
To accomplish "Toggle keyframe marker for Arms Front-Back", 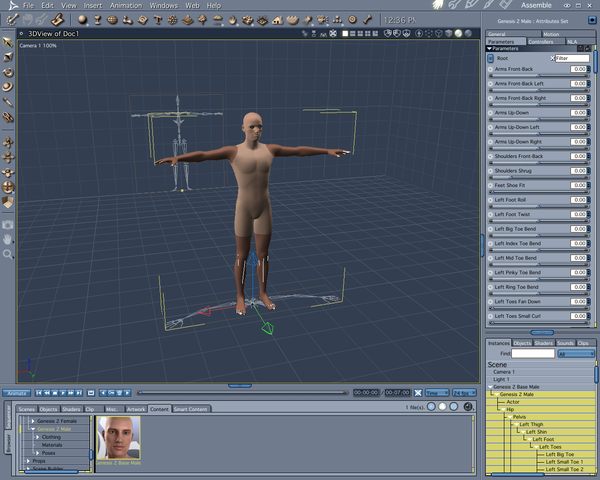I will click(490, 69).
